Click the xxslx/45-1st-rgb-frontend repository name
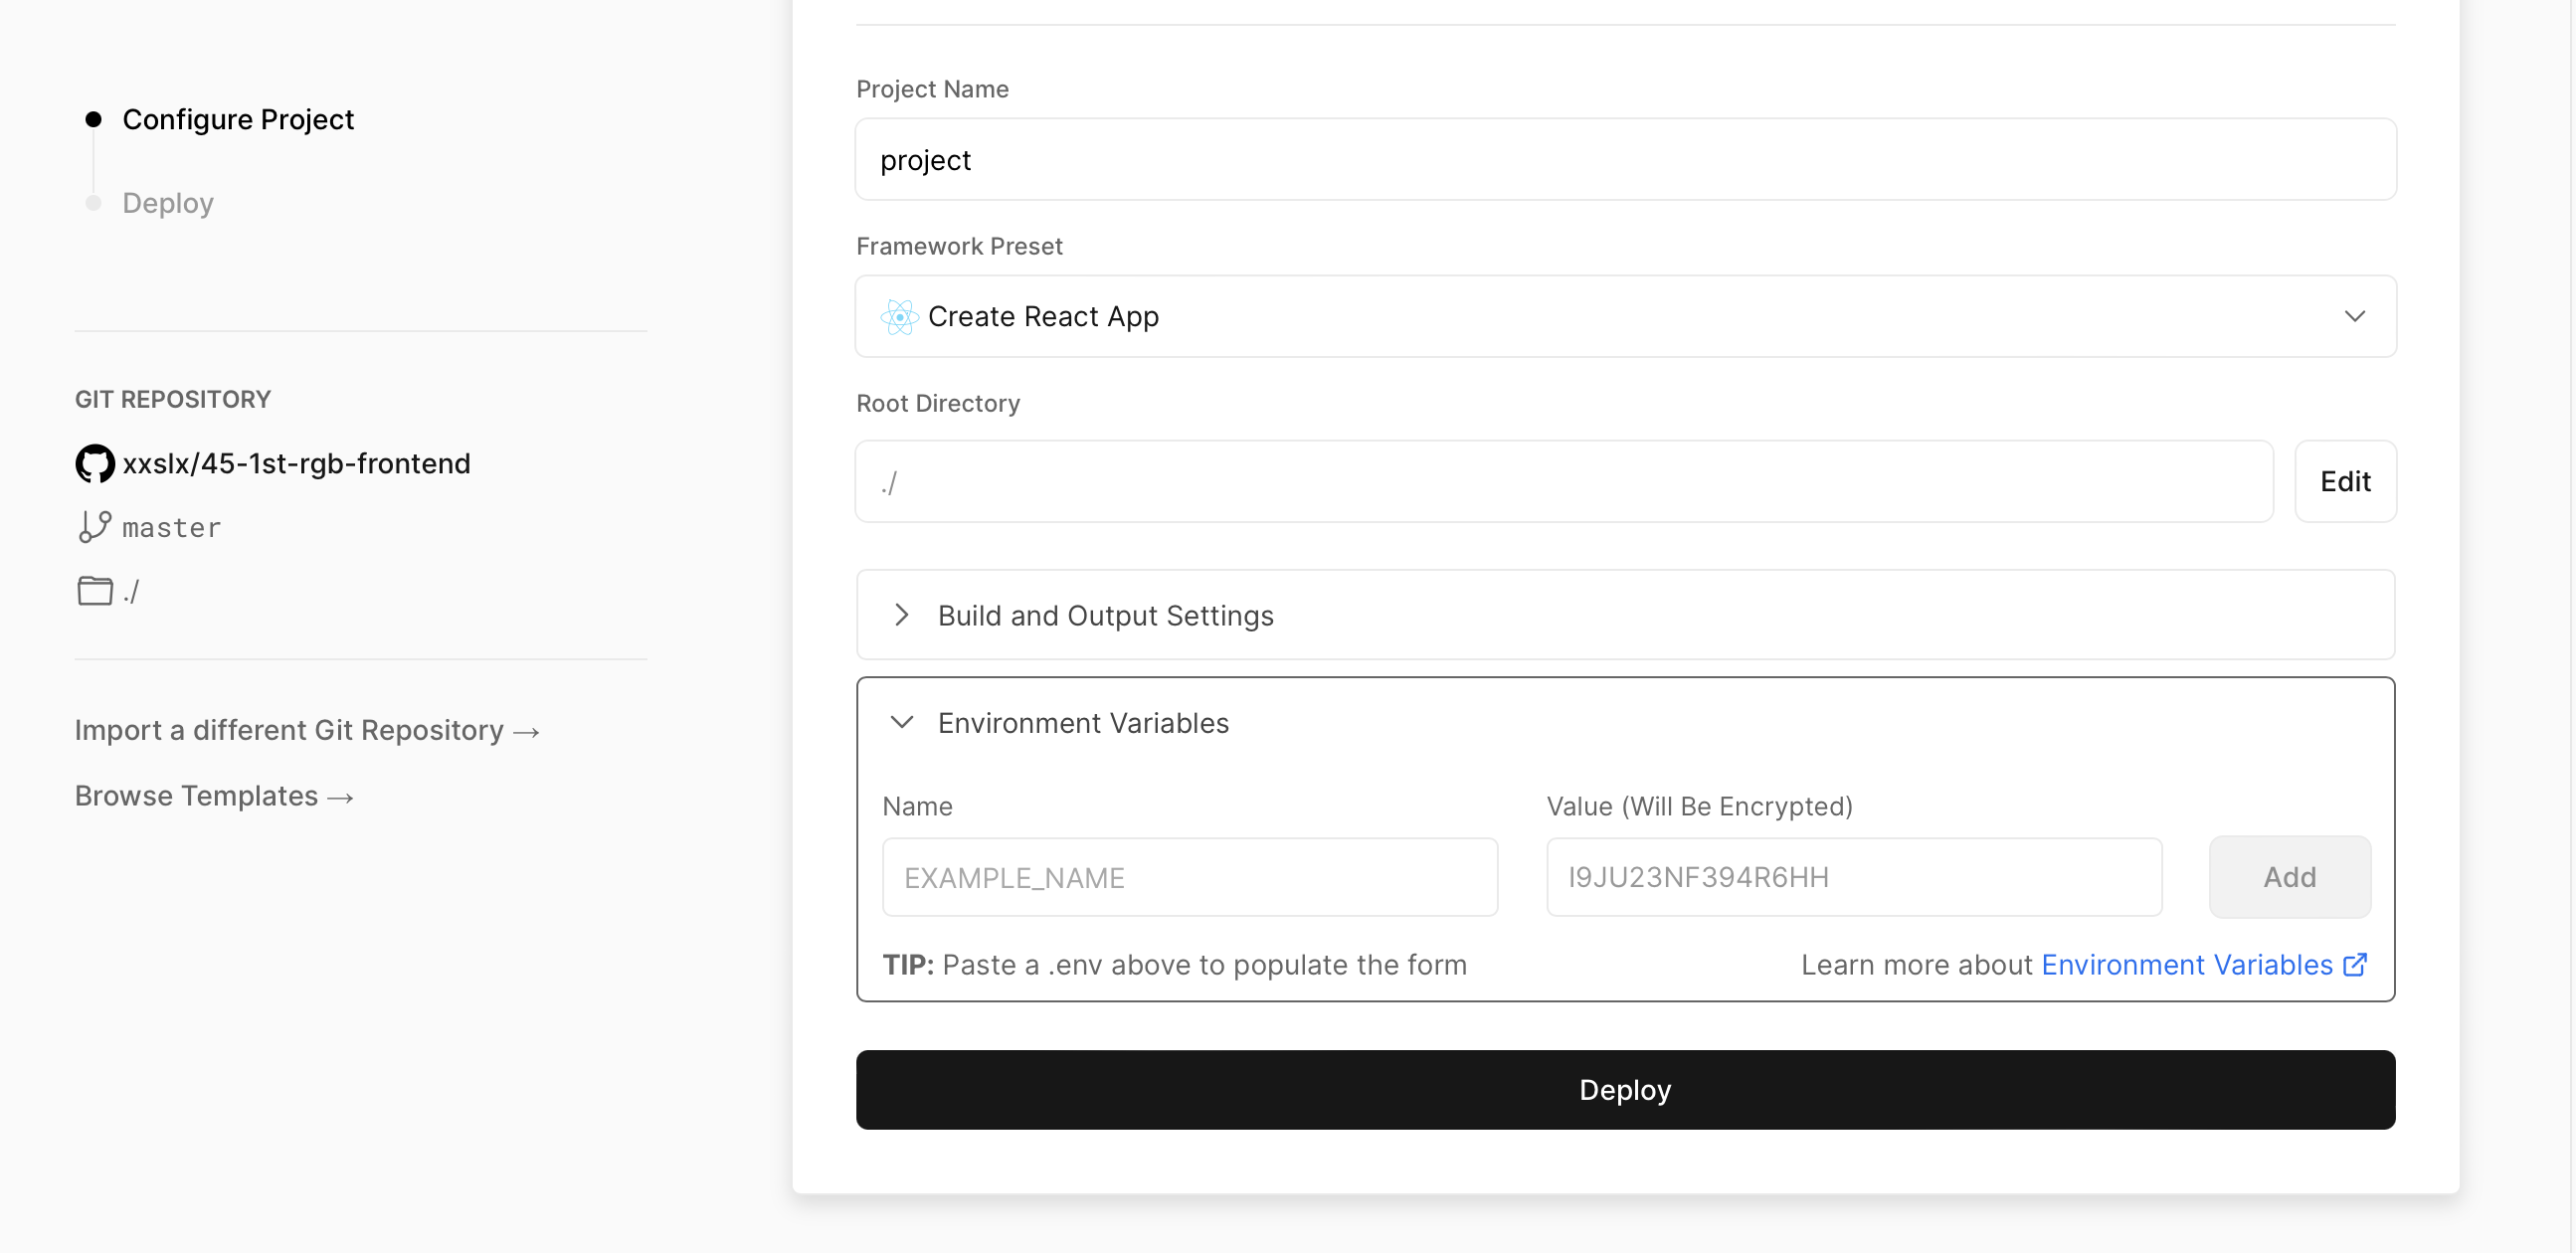 296,464
